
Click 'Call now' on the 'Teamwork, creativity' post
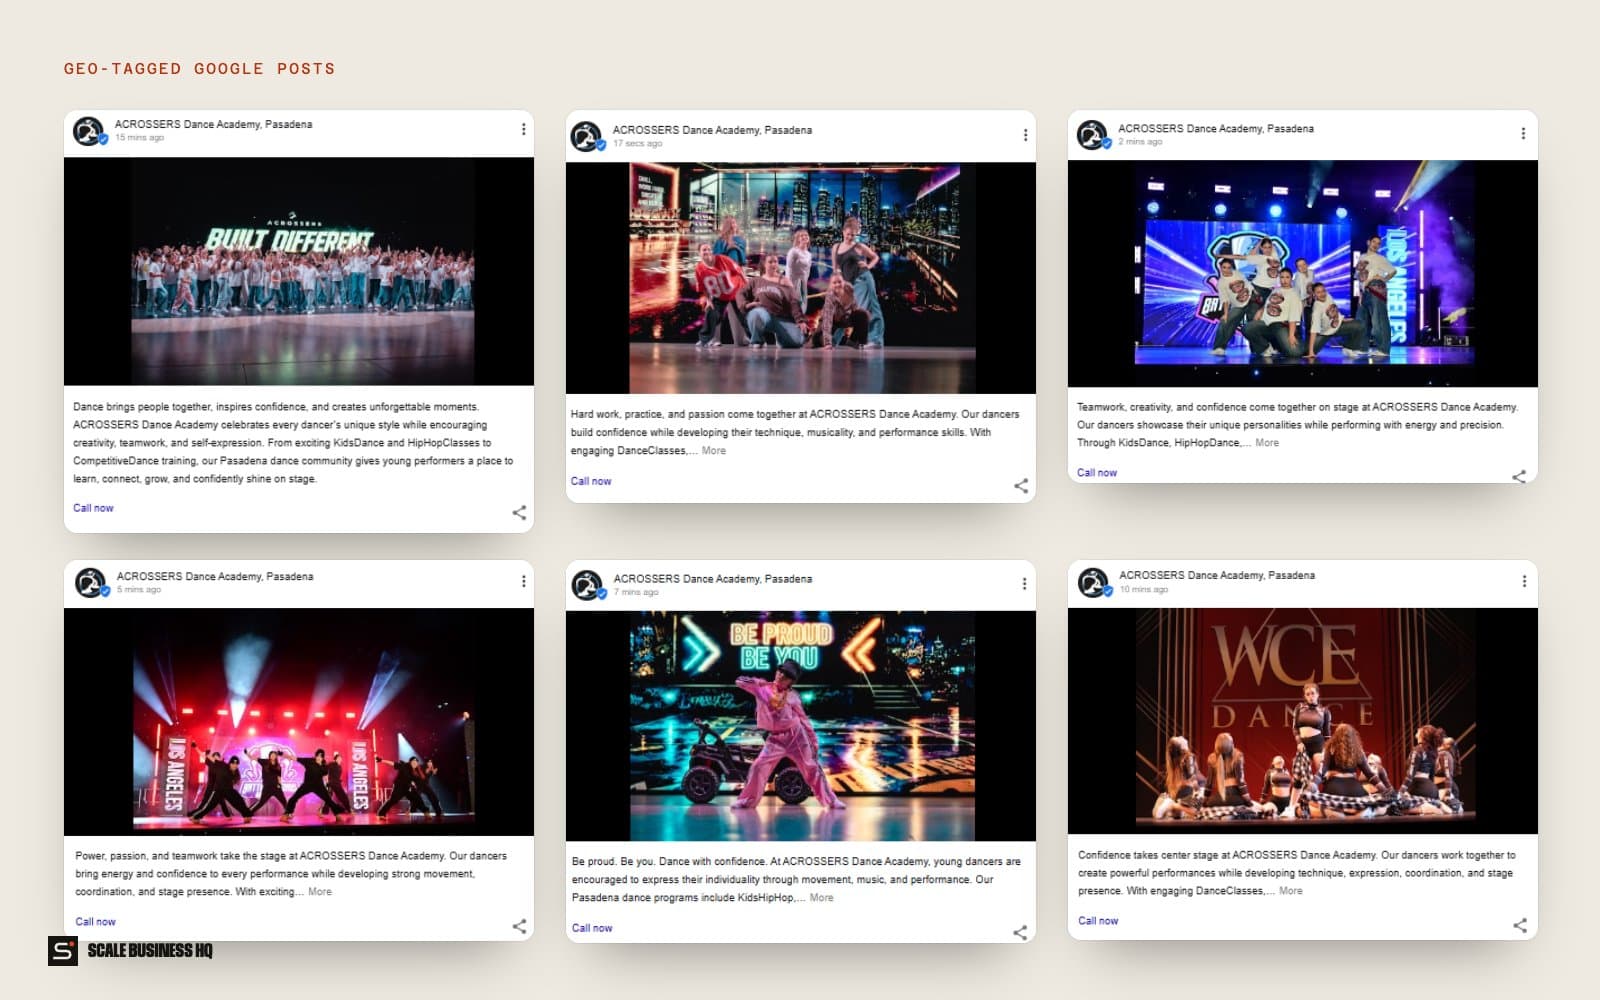(x=1097, y=473)
